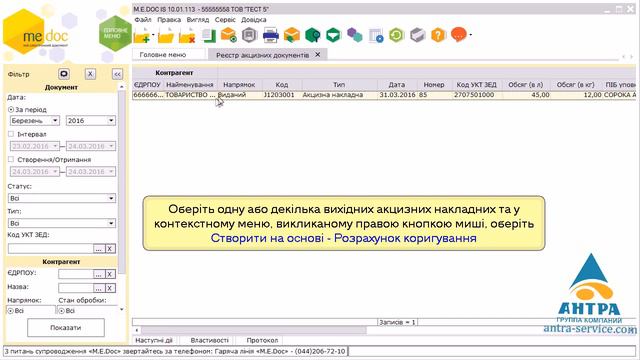Click the Показати button
This screenshot has height=360, width=640.
pyautogui.click(x=66, y=327)
